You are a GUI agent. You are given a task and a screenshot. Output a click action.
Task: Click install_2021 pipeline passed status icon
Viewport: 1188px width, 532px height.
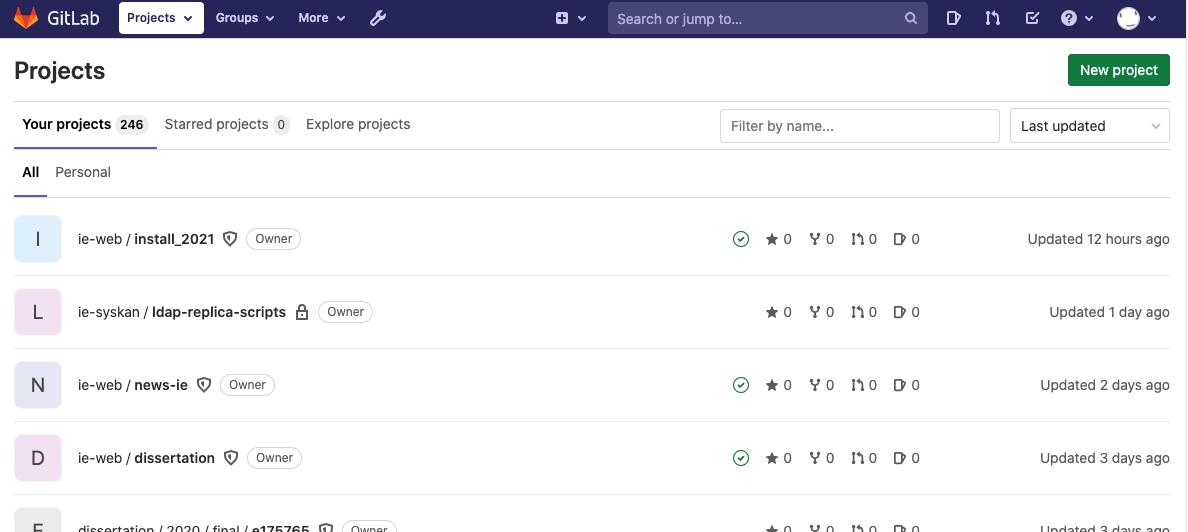pyautogui.click(x=741, y=239)
